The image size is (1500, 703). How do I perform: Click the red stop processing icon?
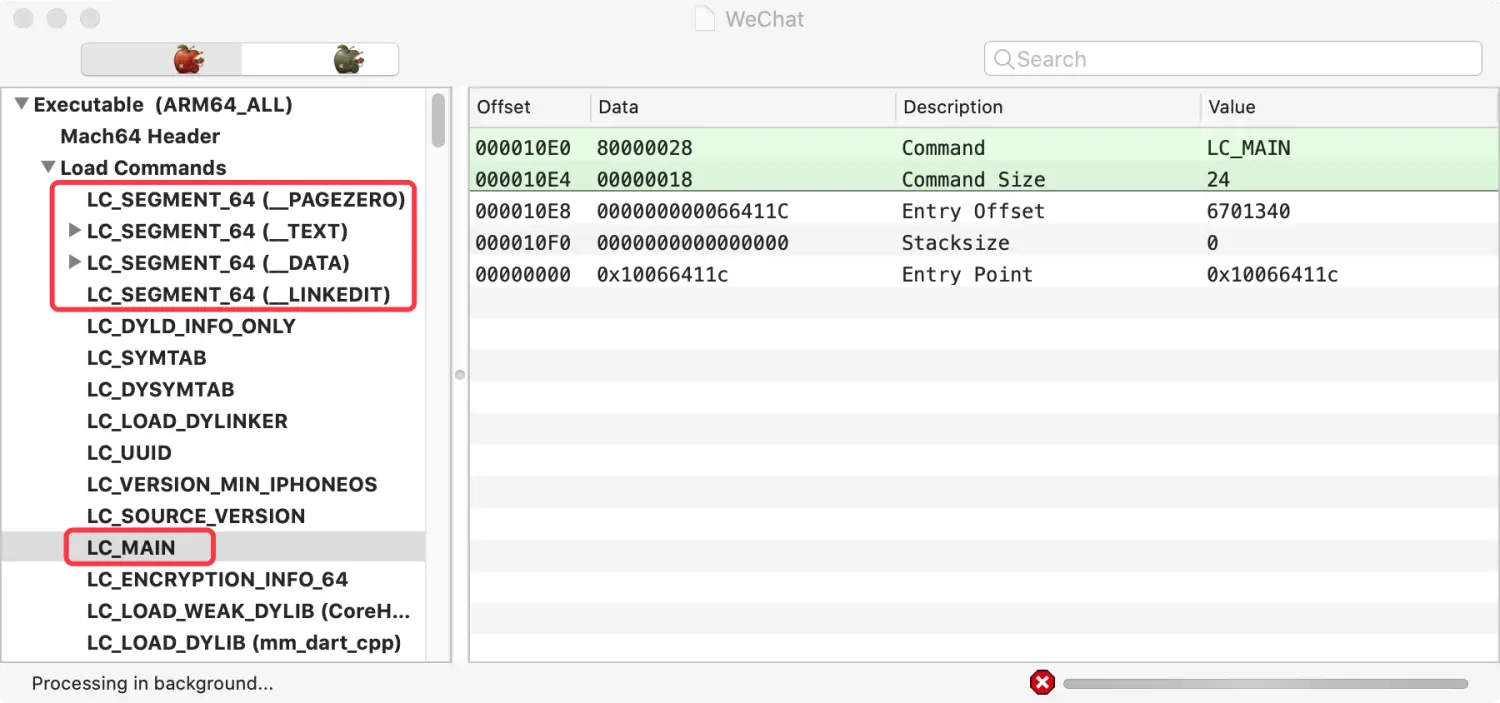(x=1042, y=683)
